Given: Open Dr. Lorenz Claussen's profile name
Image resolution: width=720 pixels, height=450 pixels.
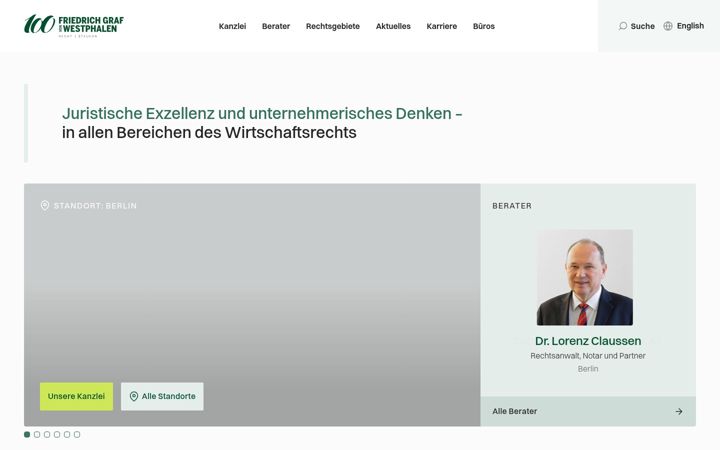Looking at the screenshot, I should pos(588,341).
